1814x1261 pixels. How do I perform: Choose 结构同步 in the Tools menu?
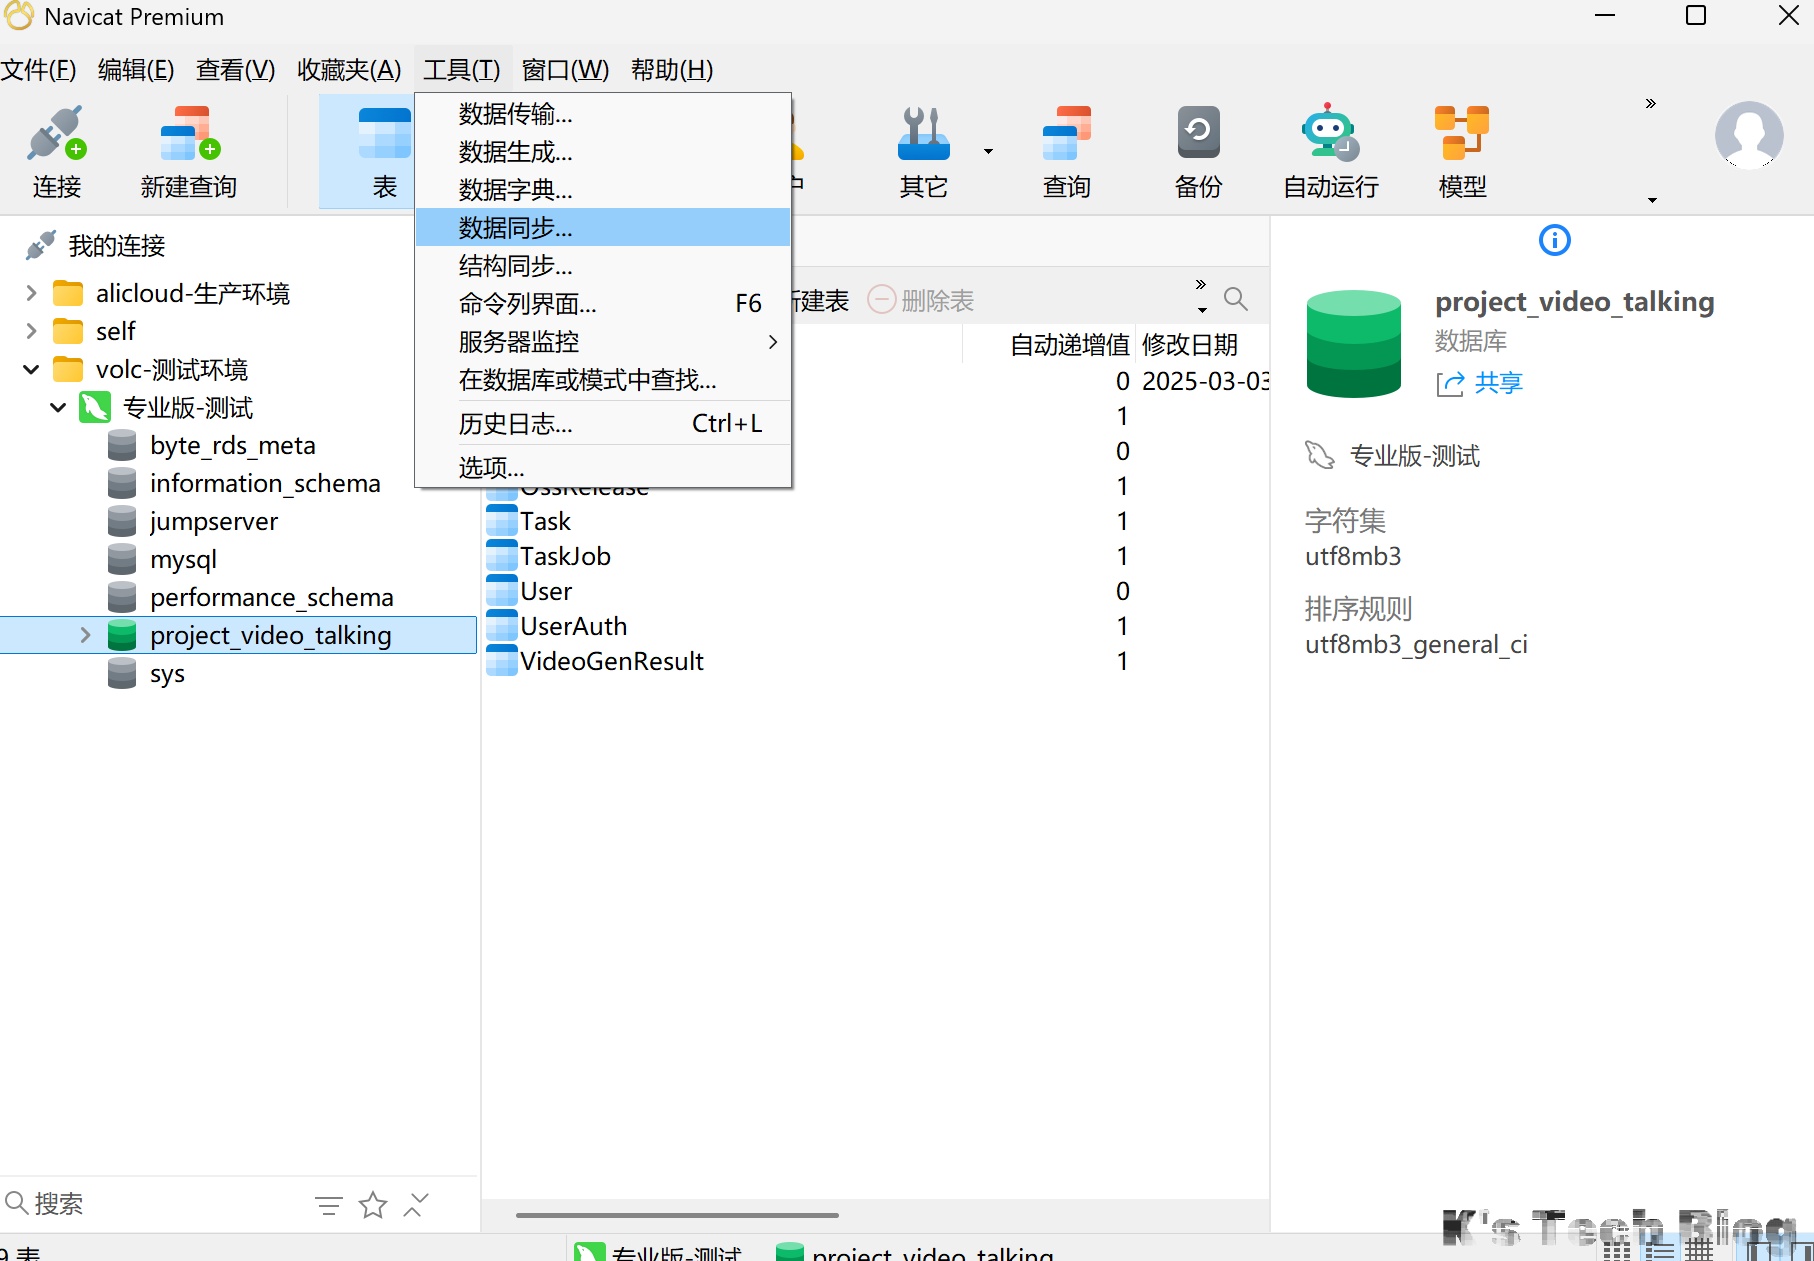pos(516,266)
